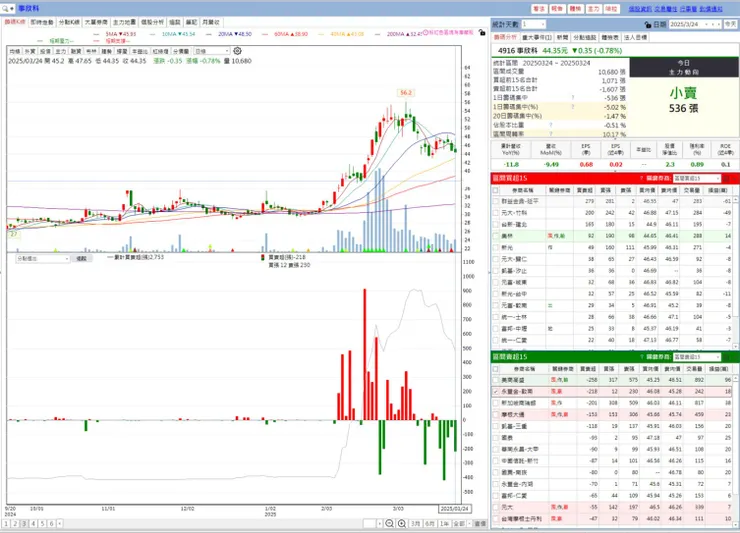The image size is (740, 533).
Task: Zoom out the chart with the minus magnifier
Action: [389, 523]
